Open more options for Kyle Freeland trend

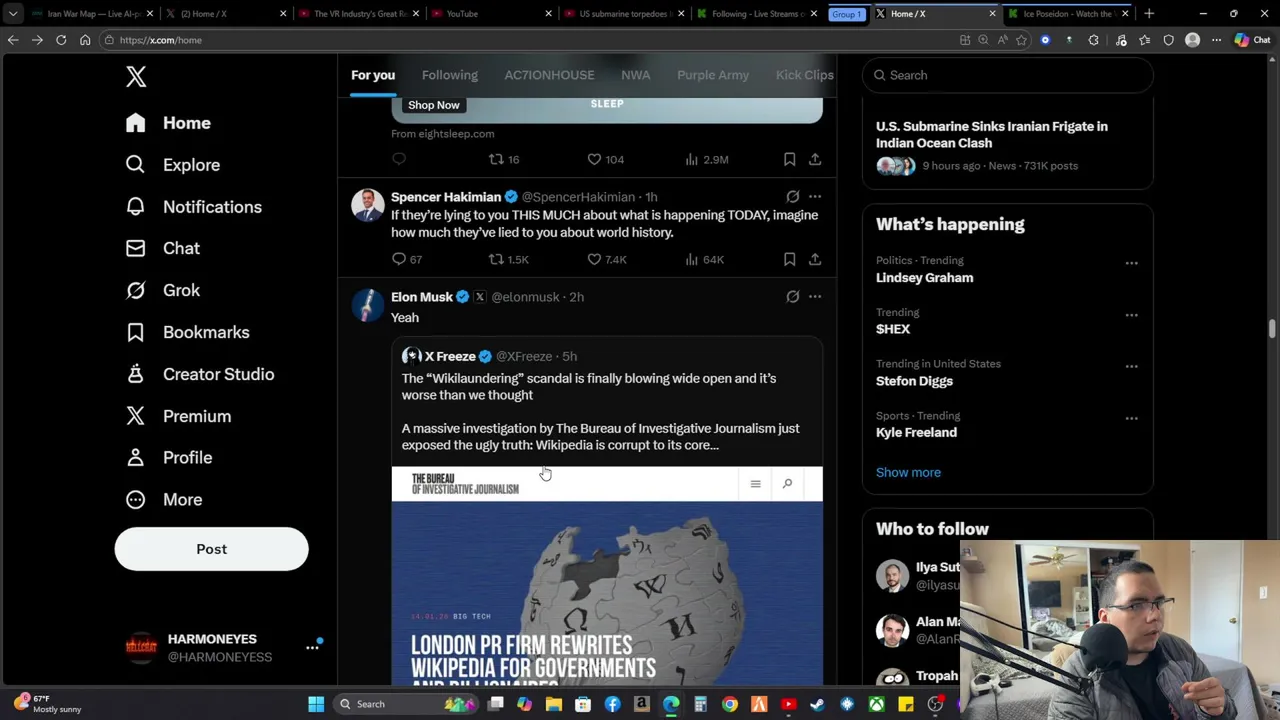coord(1131,419)
